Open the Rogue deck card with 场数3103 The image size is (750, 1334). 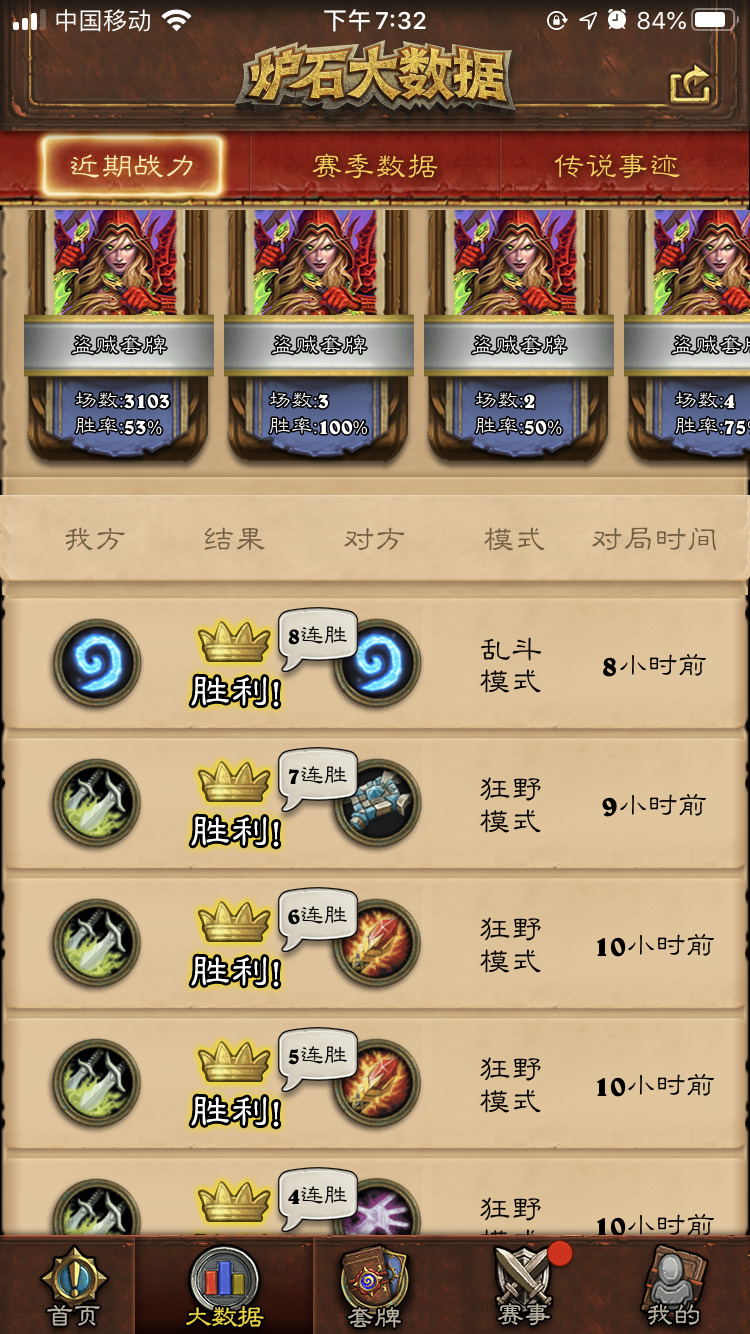[119, 335]
